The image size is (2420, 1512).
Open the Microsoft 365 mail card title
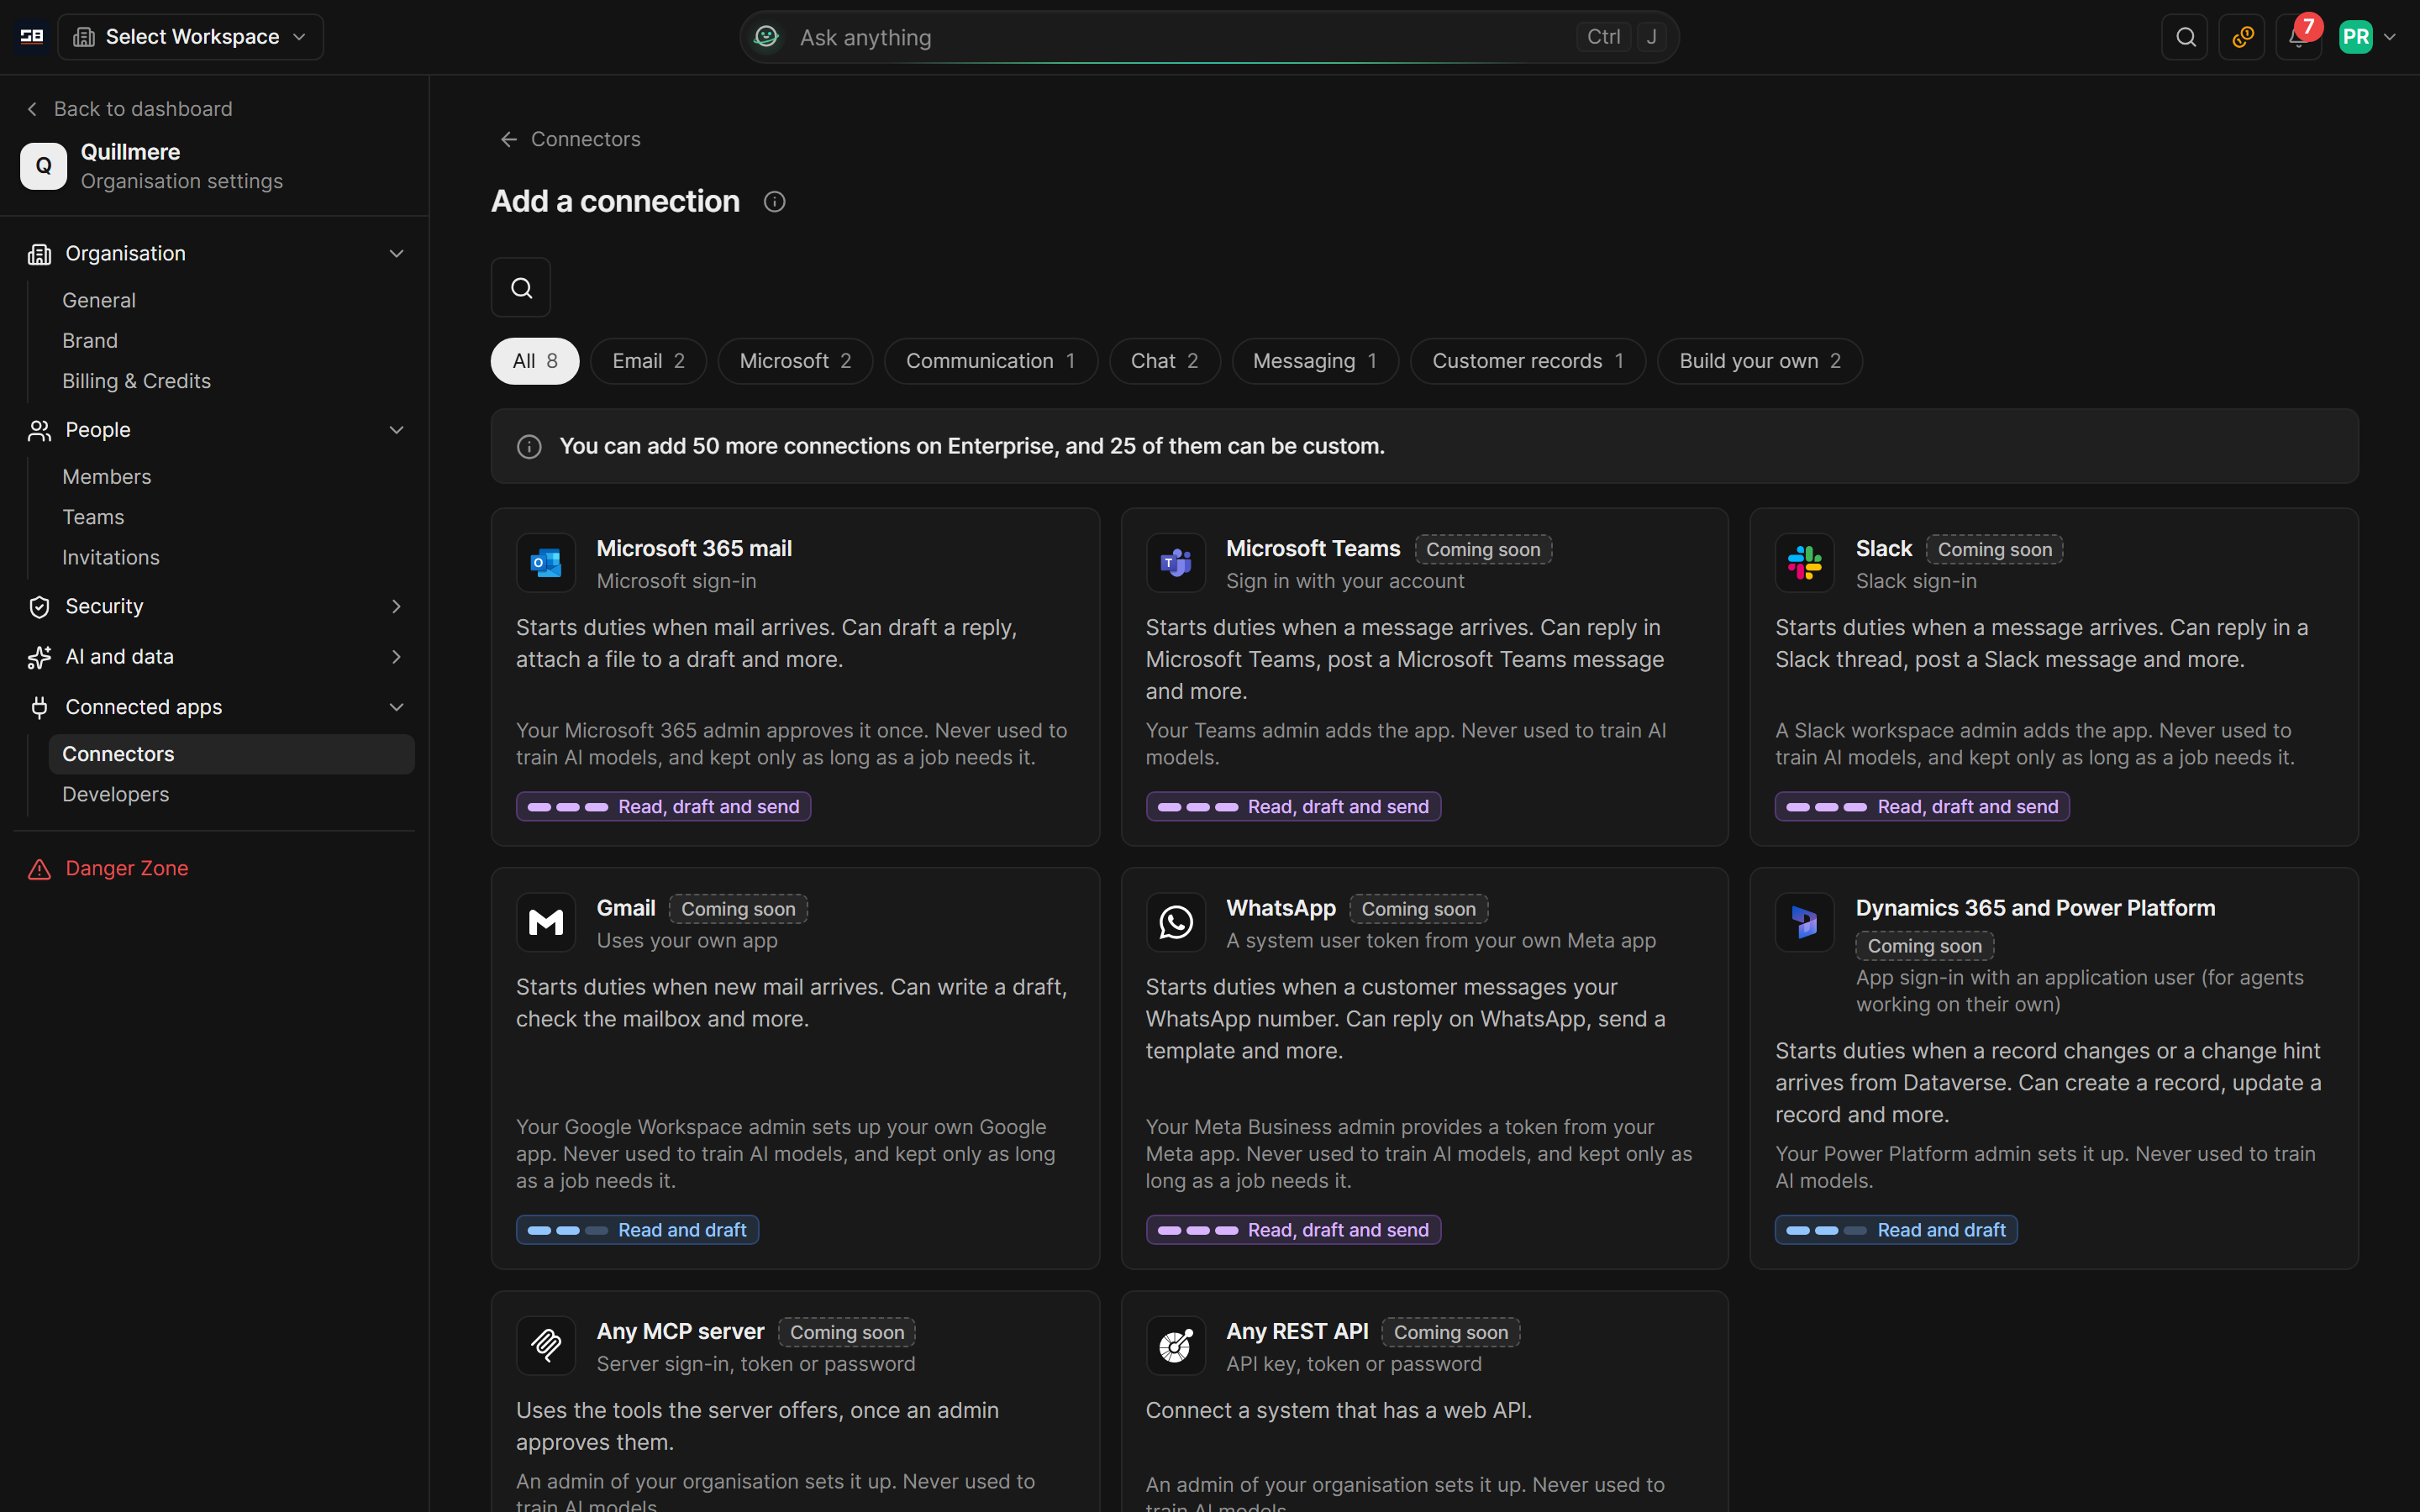pyautogui.click(x=694, y=549)
